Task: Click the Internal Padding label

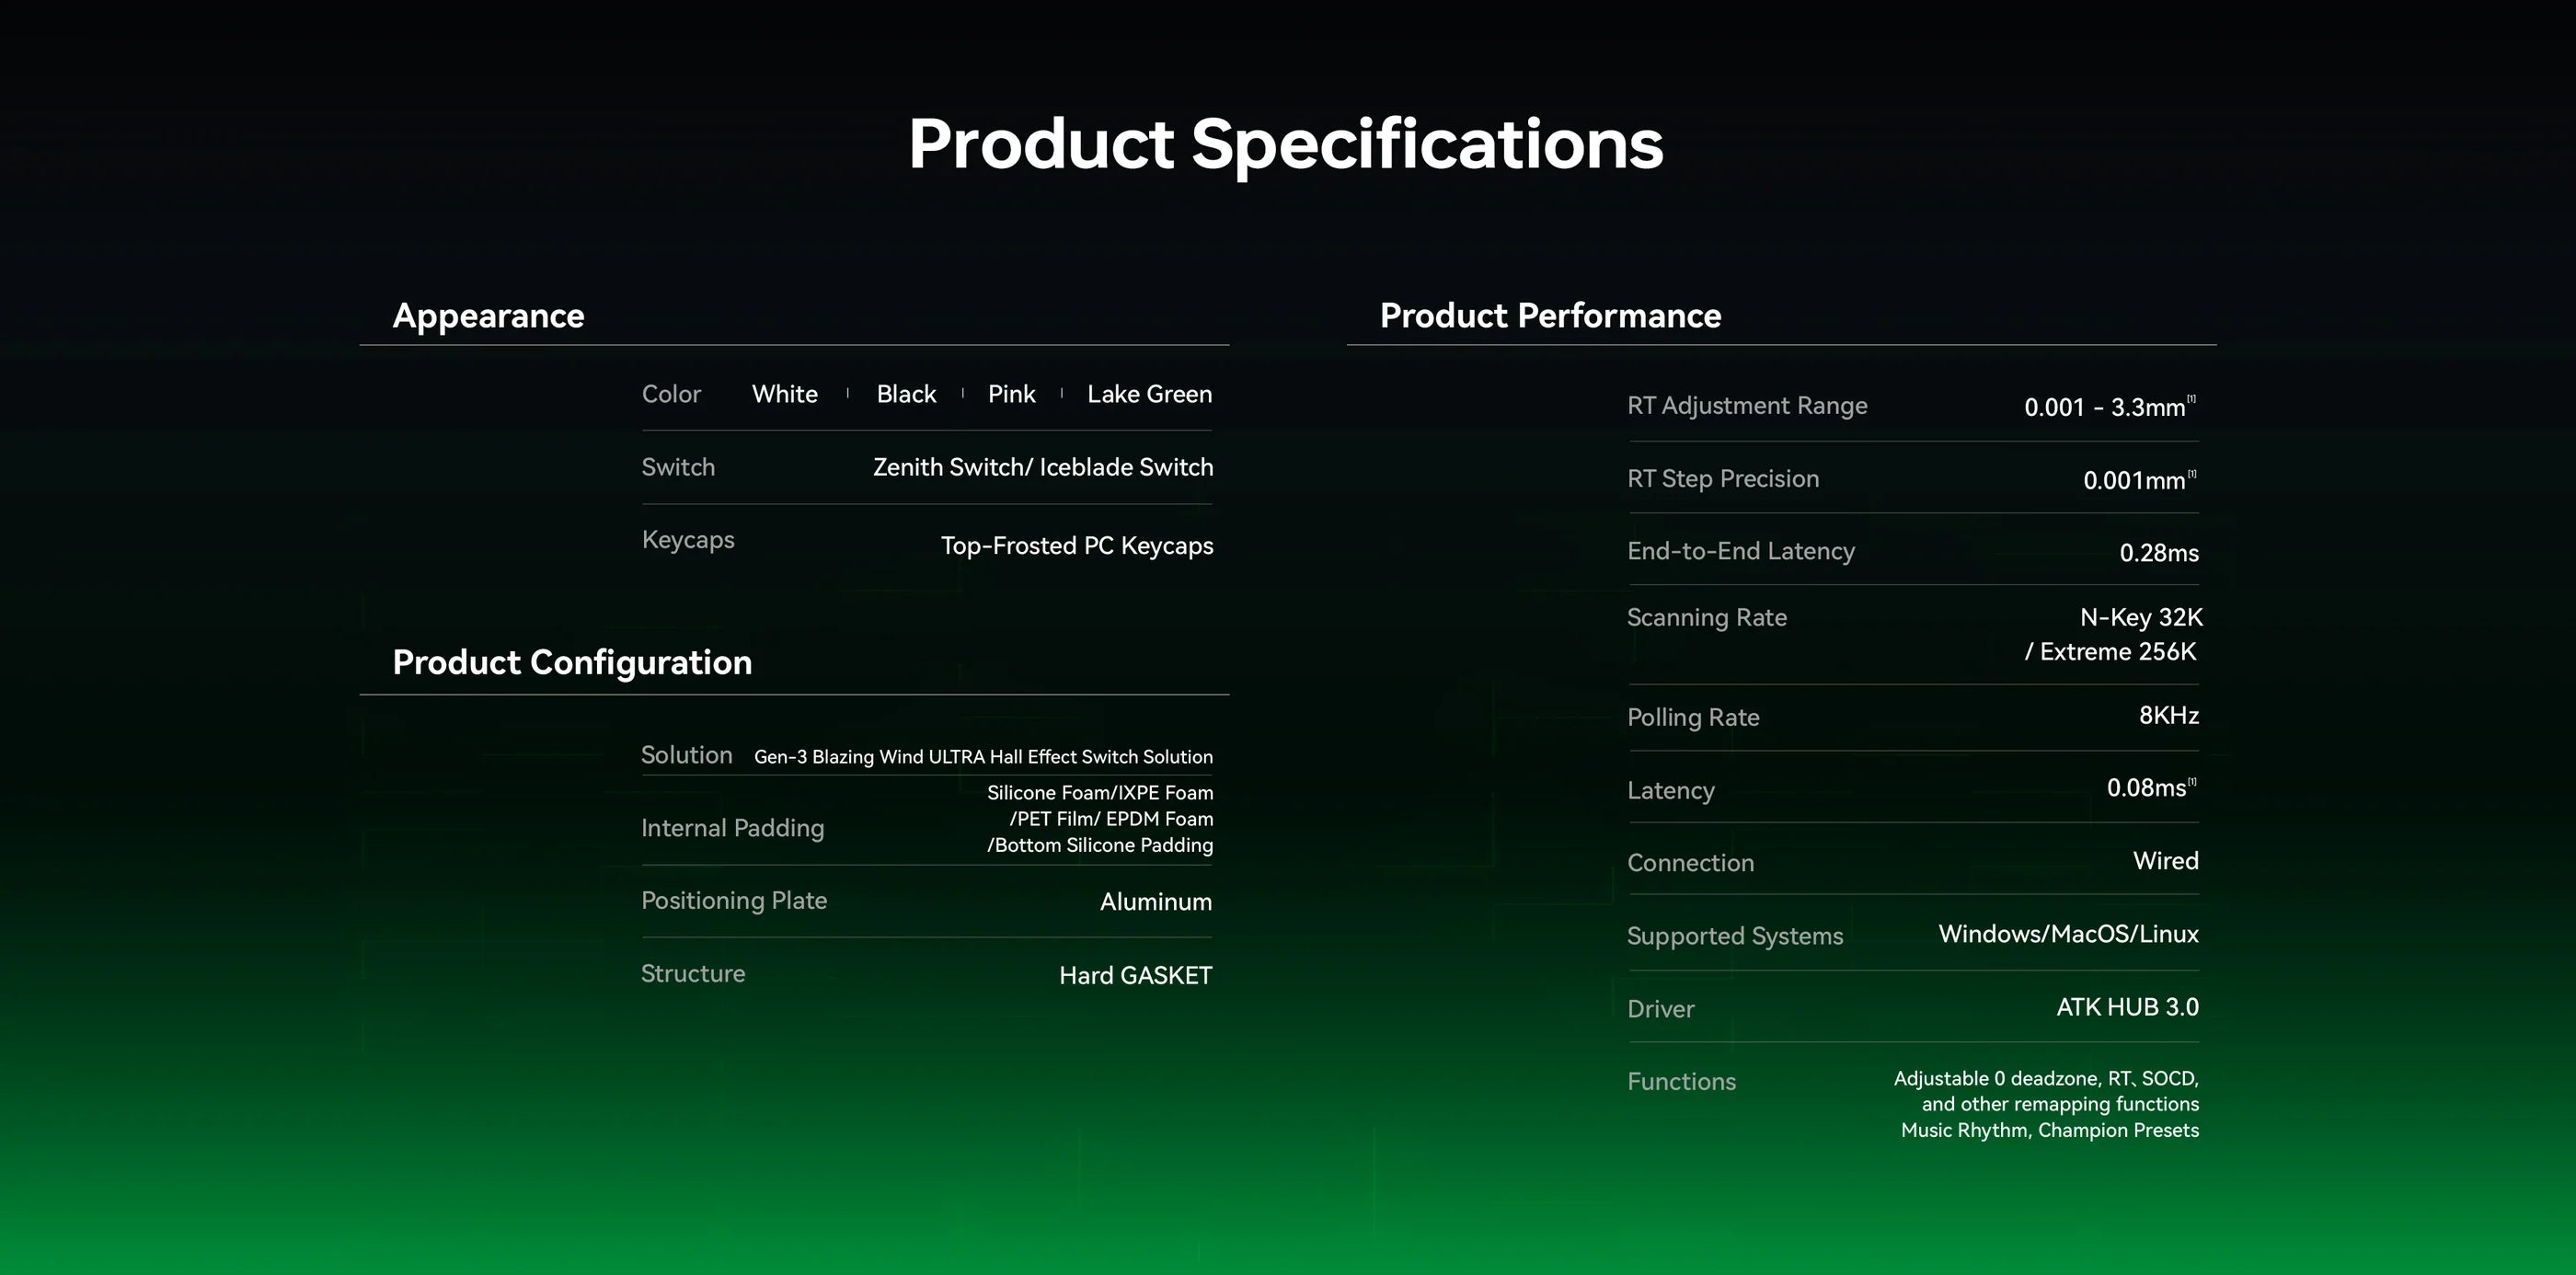Action: point(732,828)
